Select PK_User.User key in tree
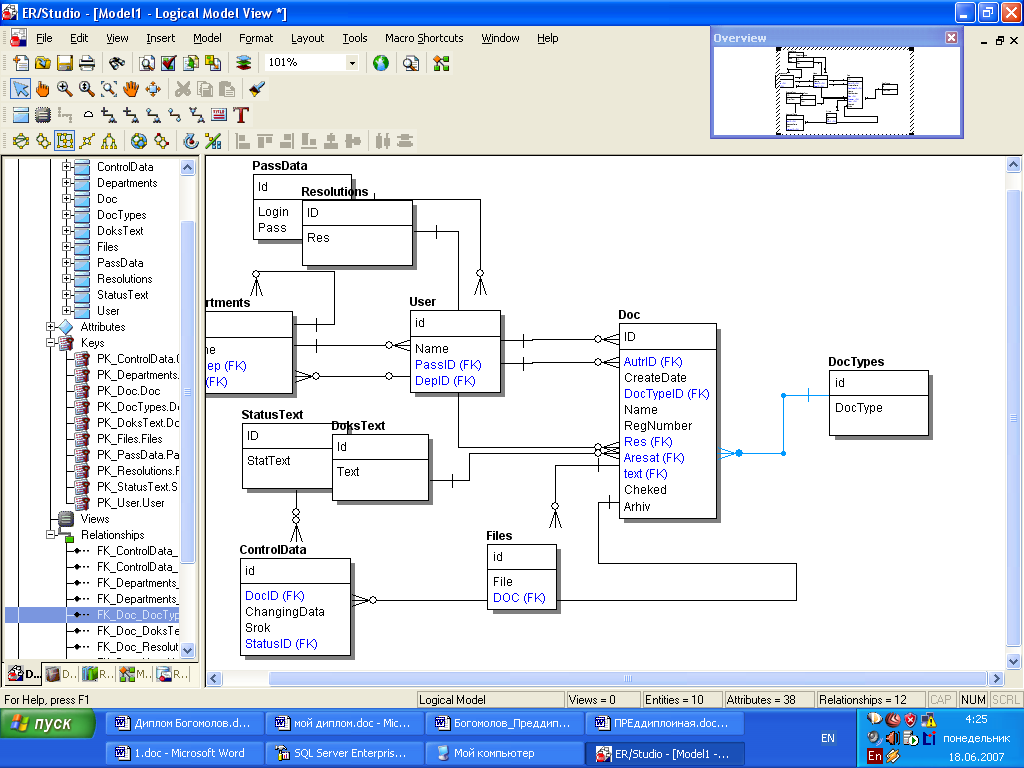1024x768 pixels. pyautogui.click(x=131, y=503)
